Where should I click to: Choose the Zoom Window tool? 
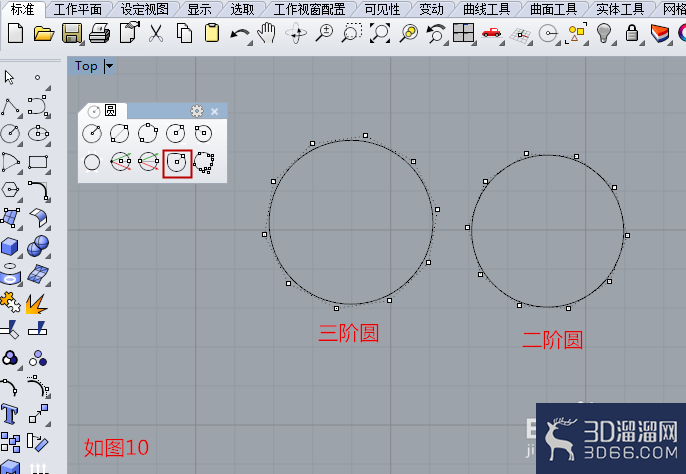(x=352, y=33)
